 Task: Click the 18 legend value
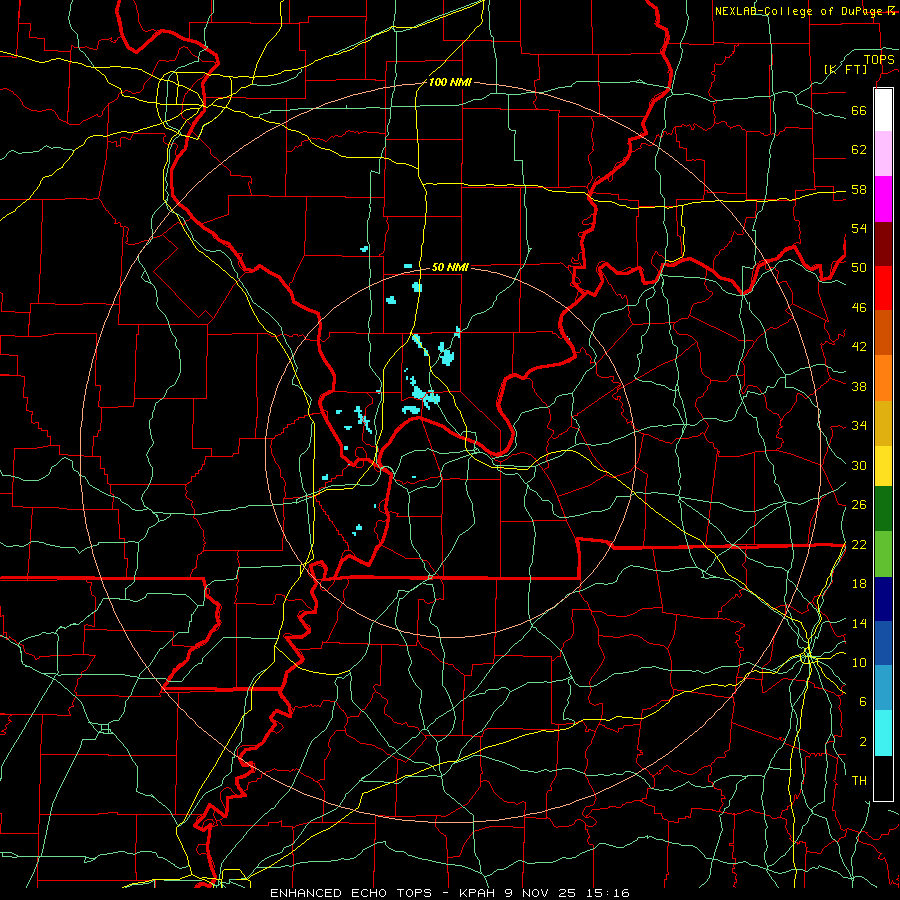859,584
